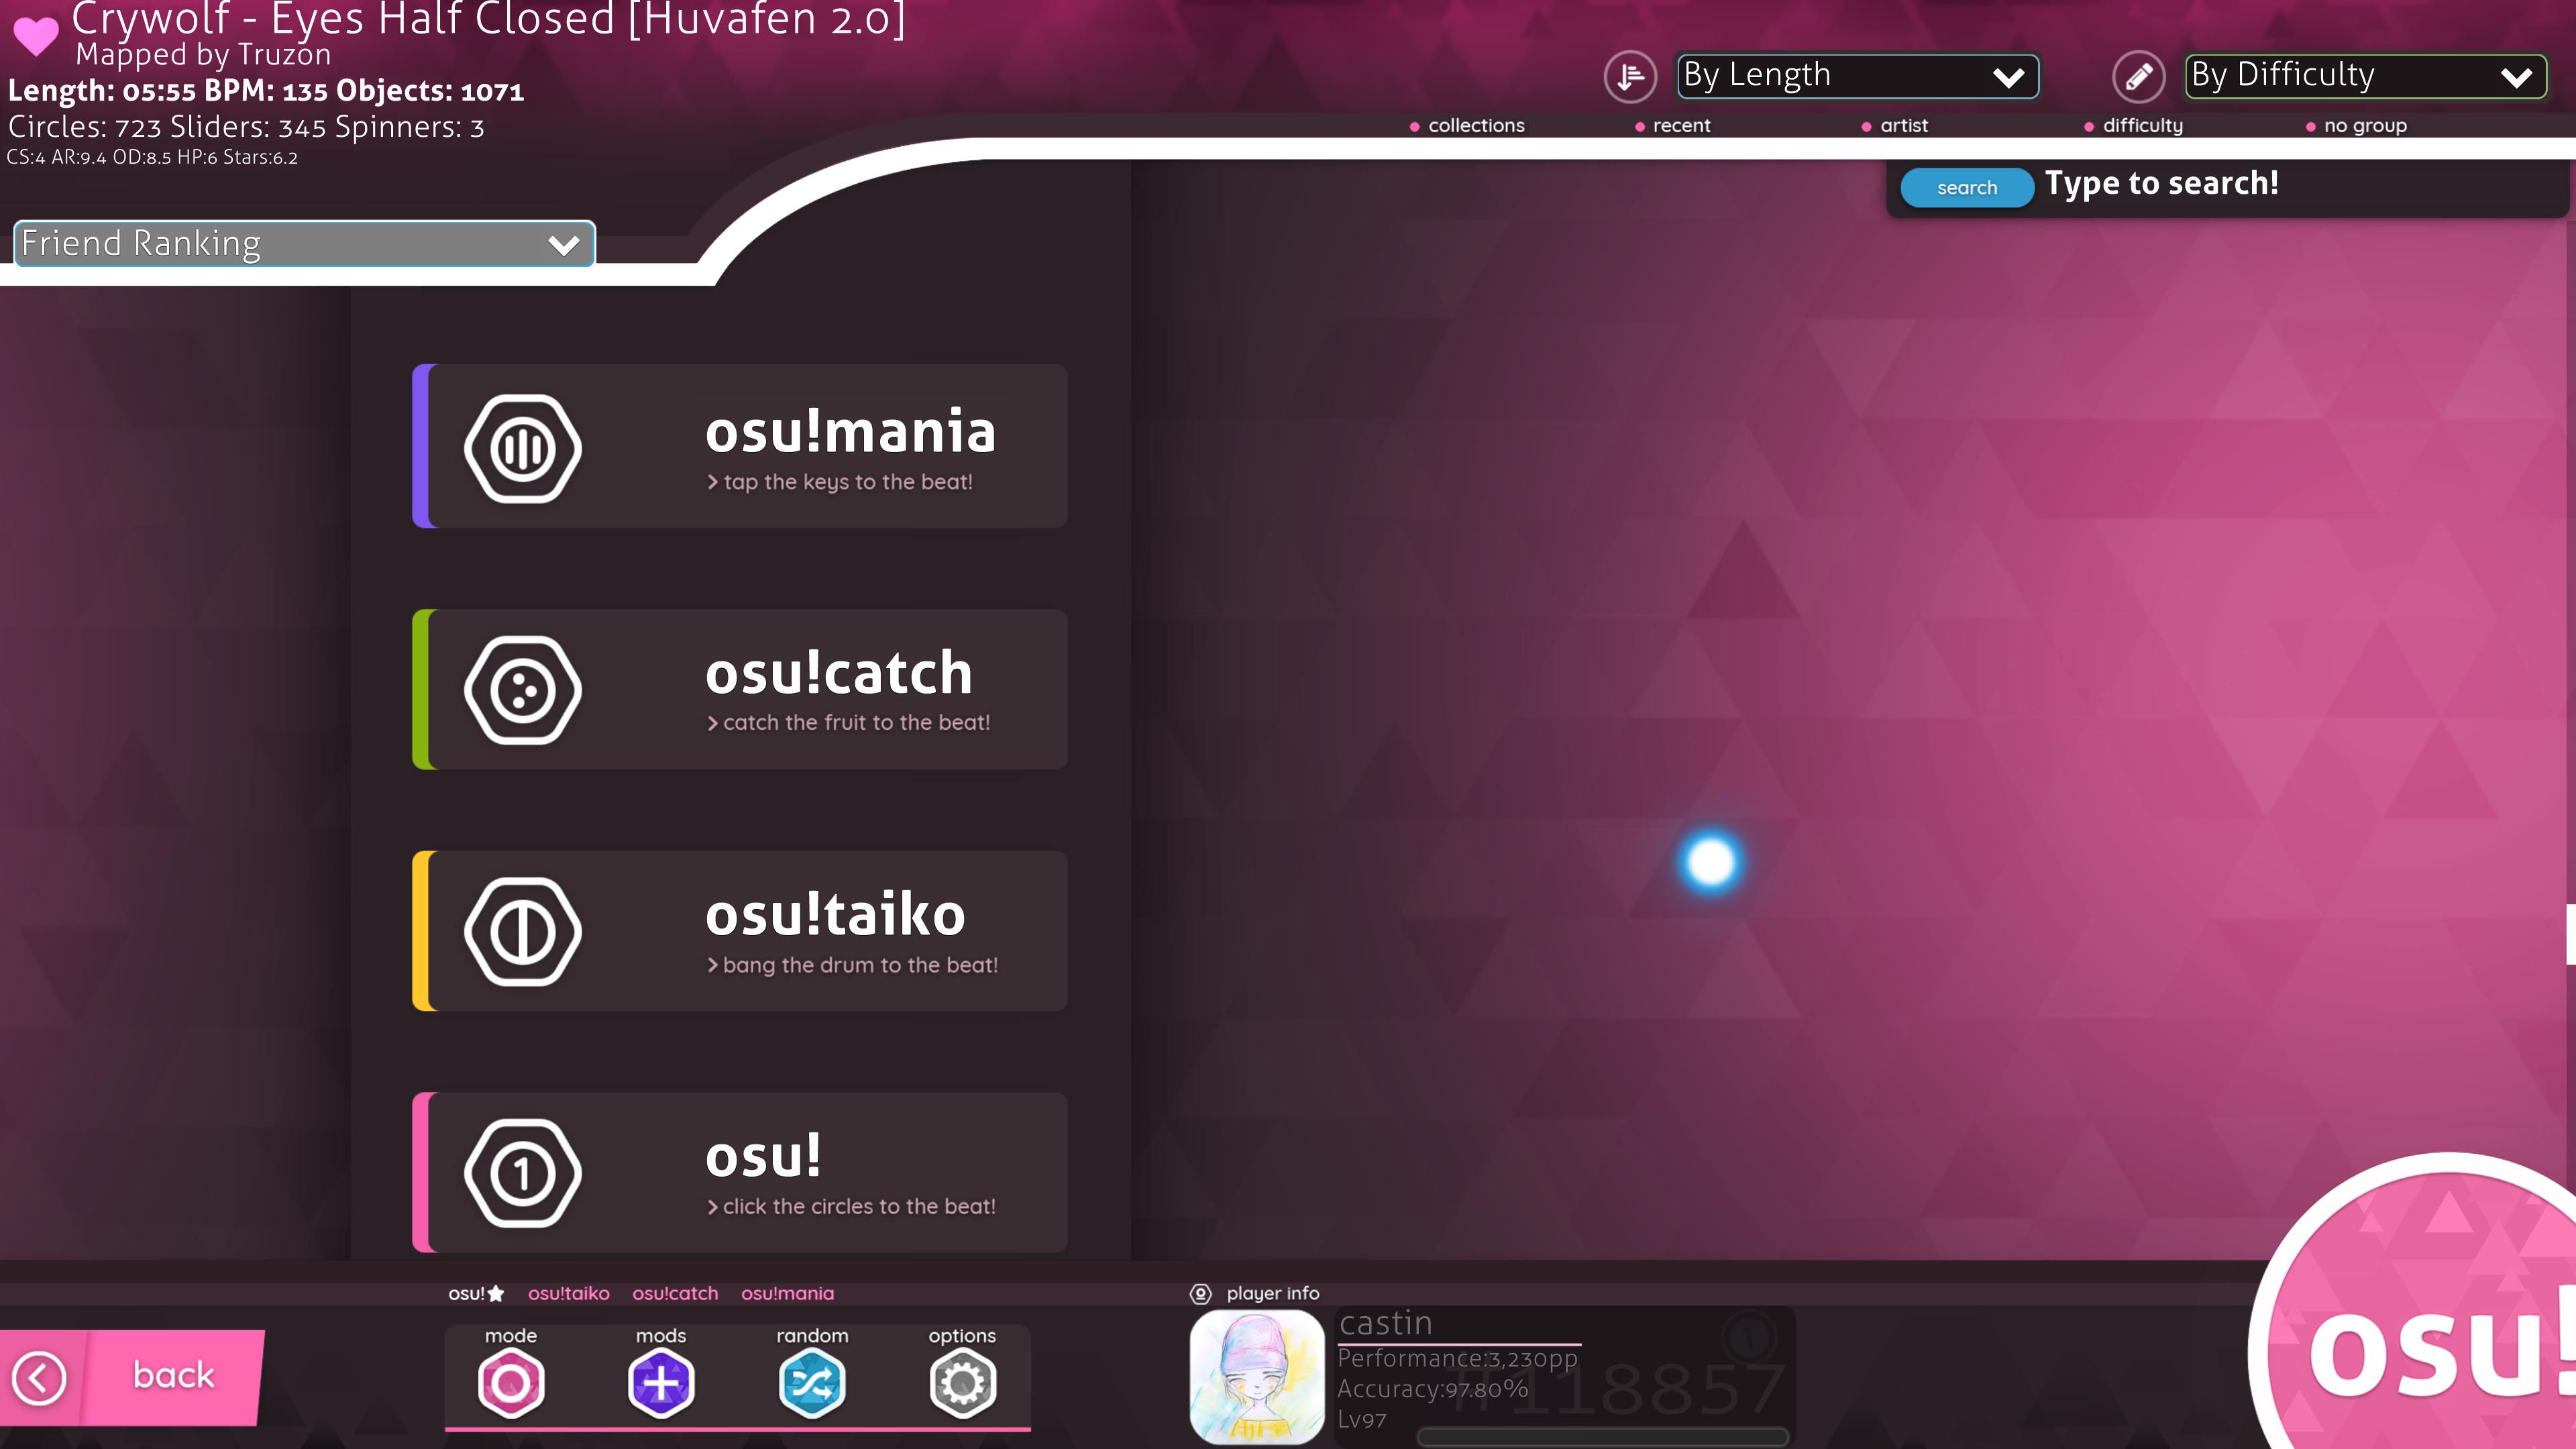Click the CS AR OD HP Stars line
2576x1449 pixels.
coord(152,157)
